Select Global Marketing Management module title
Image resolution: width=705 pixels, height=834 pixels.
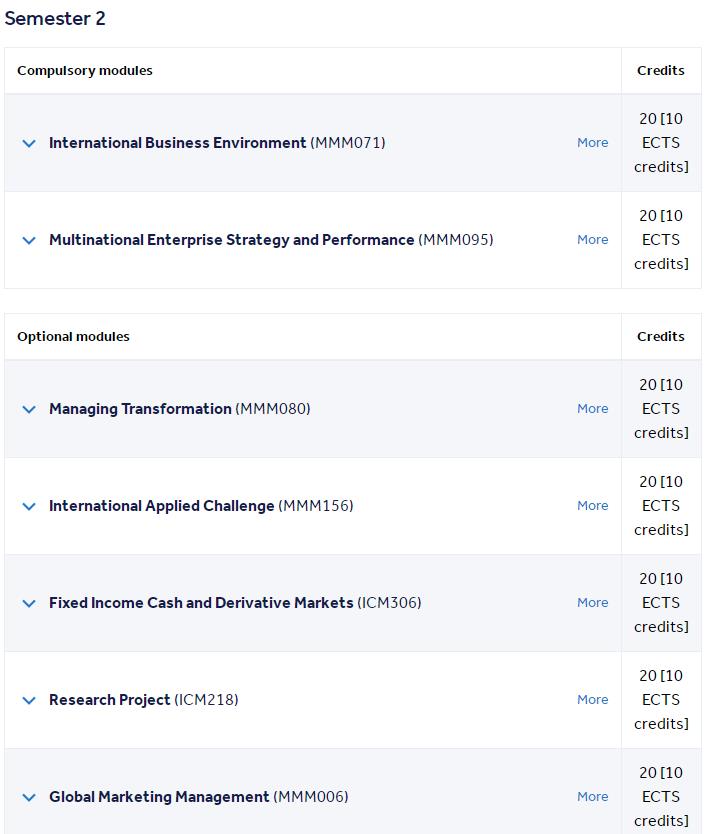point(159,797)
